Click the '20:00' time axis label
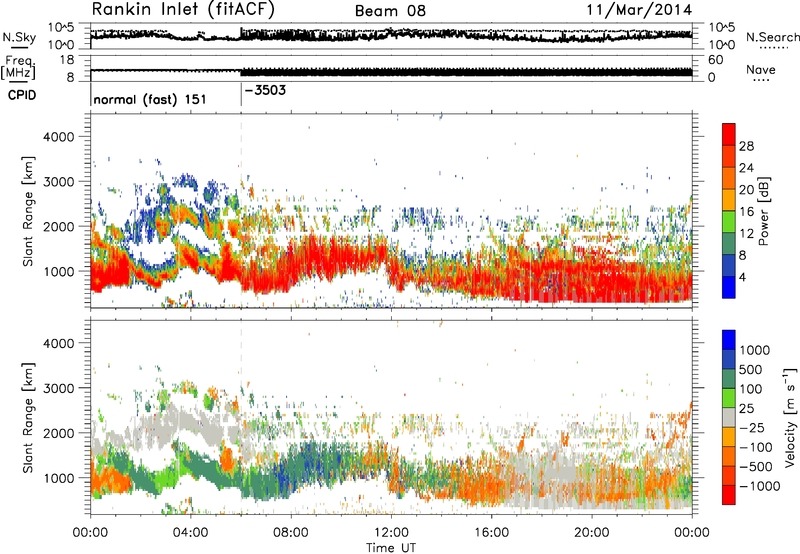 click(x=592, y=533)
